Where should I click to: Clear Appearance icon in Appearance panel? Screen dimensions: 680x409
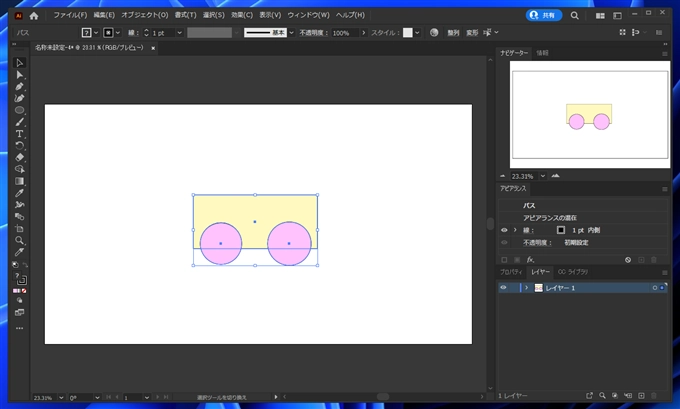tap(628, 260)
